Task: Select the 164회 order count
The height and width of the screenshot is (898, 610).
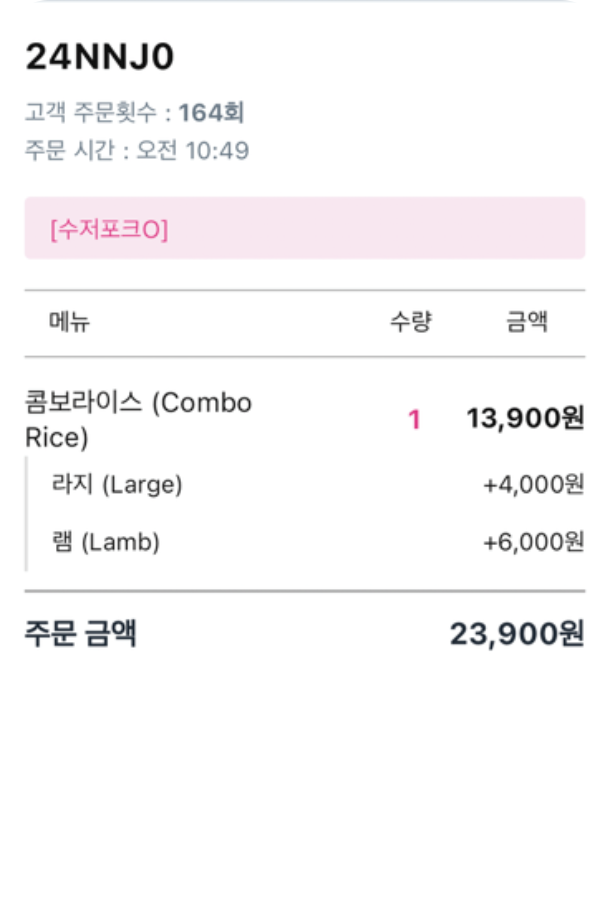Action: point(212,112)
